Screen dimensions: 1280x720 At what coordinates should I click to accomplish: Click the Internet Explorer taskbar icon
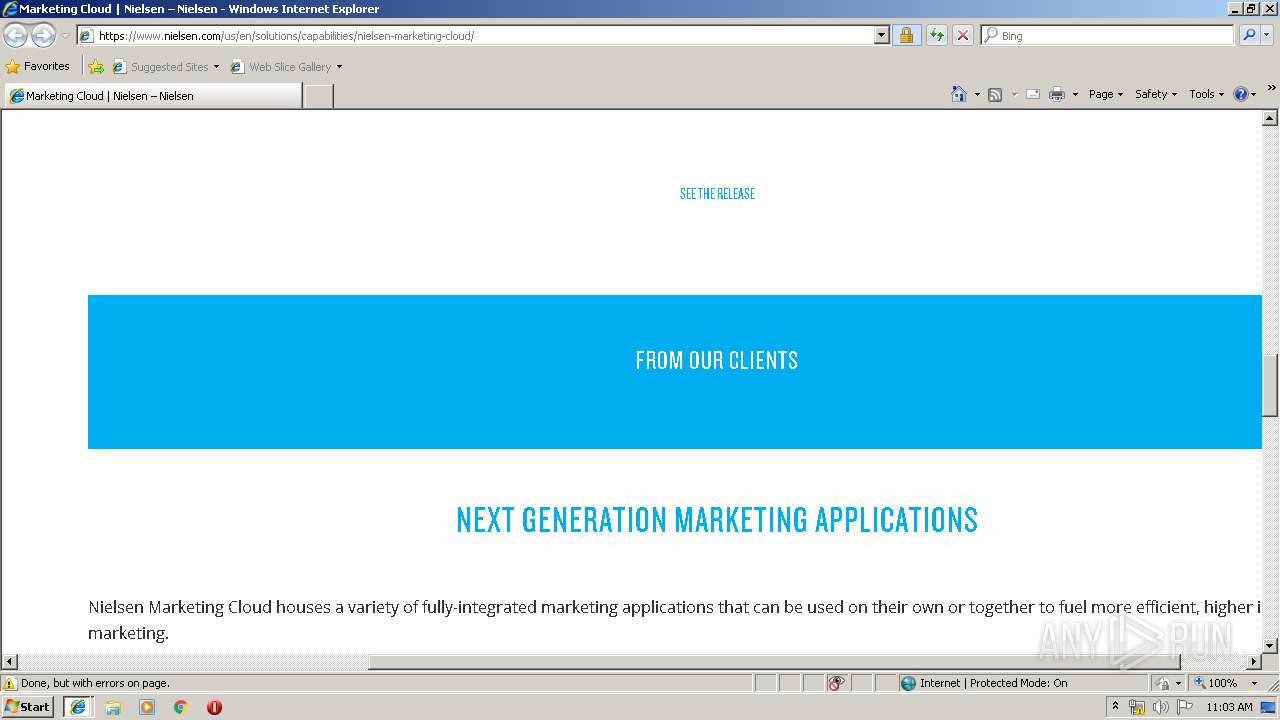[78, 707]
